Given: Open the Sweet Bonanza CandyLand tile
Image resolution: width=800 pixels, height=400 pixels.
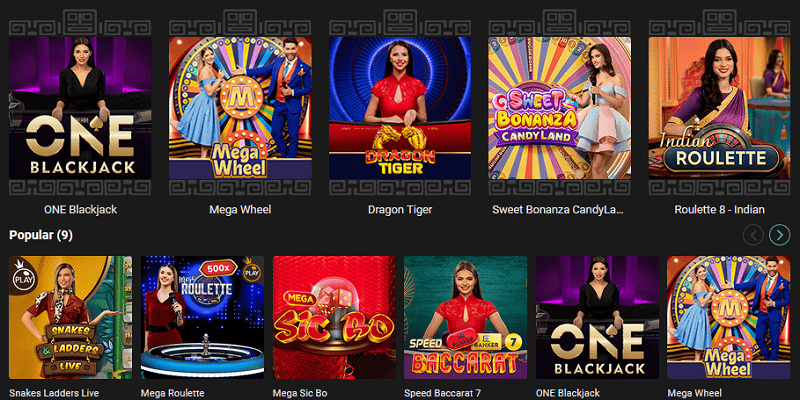Looking at the screenshot, I should pyautogui.click(x=560, y=108).
